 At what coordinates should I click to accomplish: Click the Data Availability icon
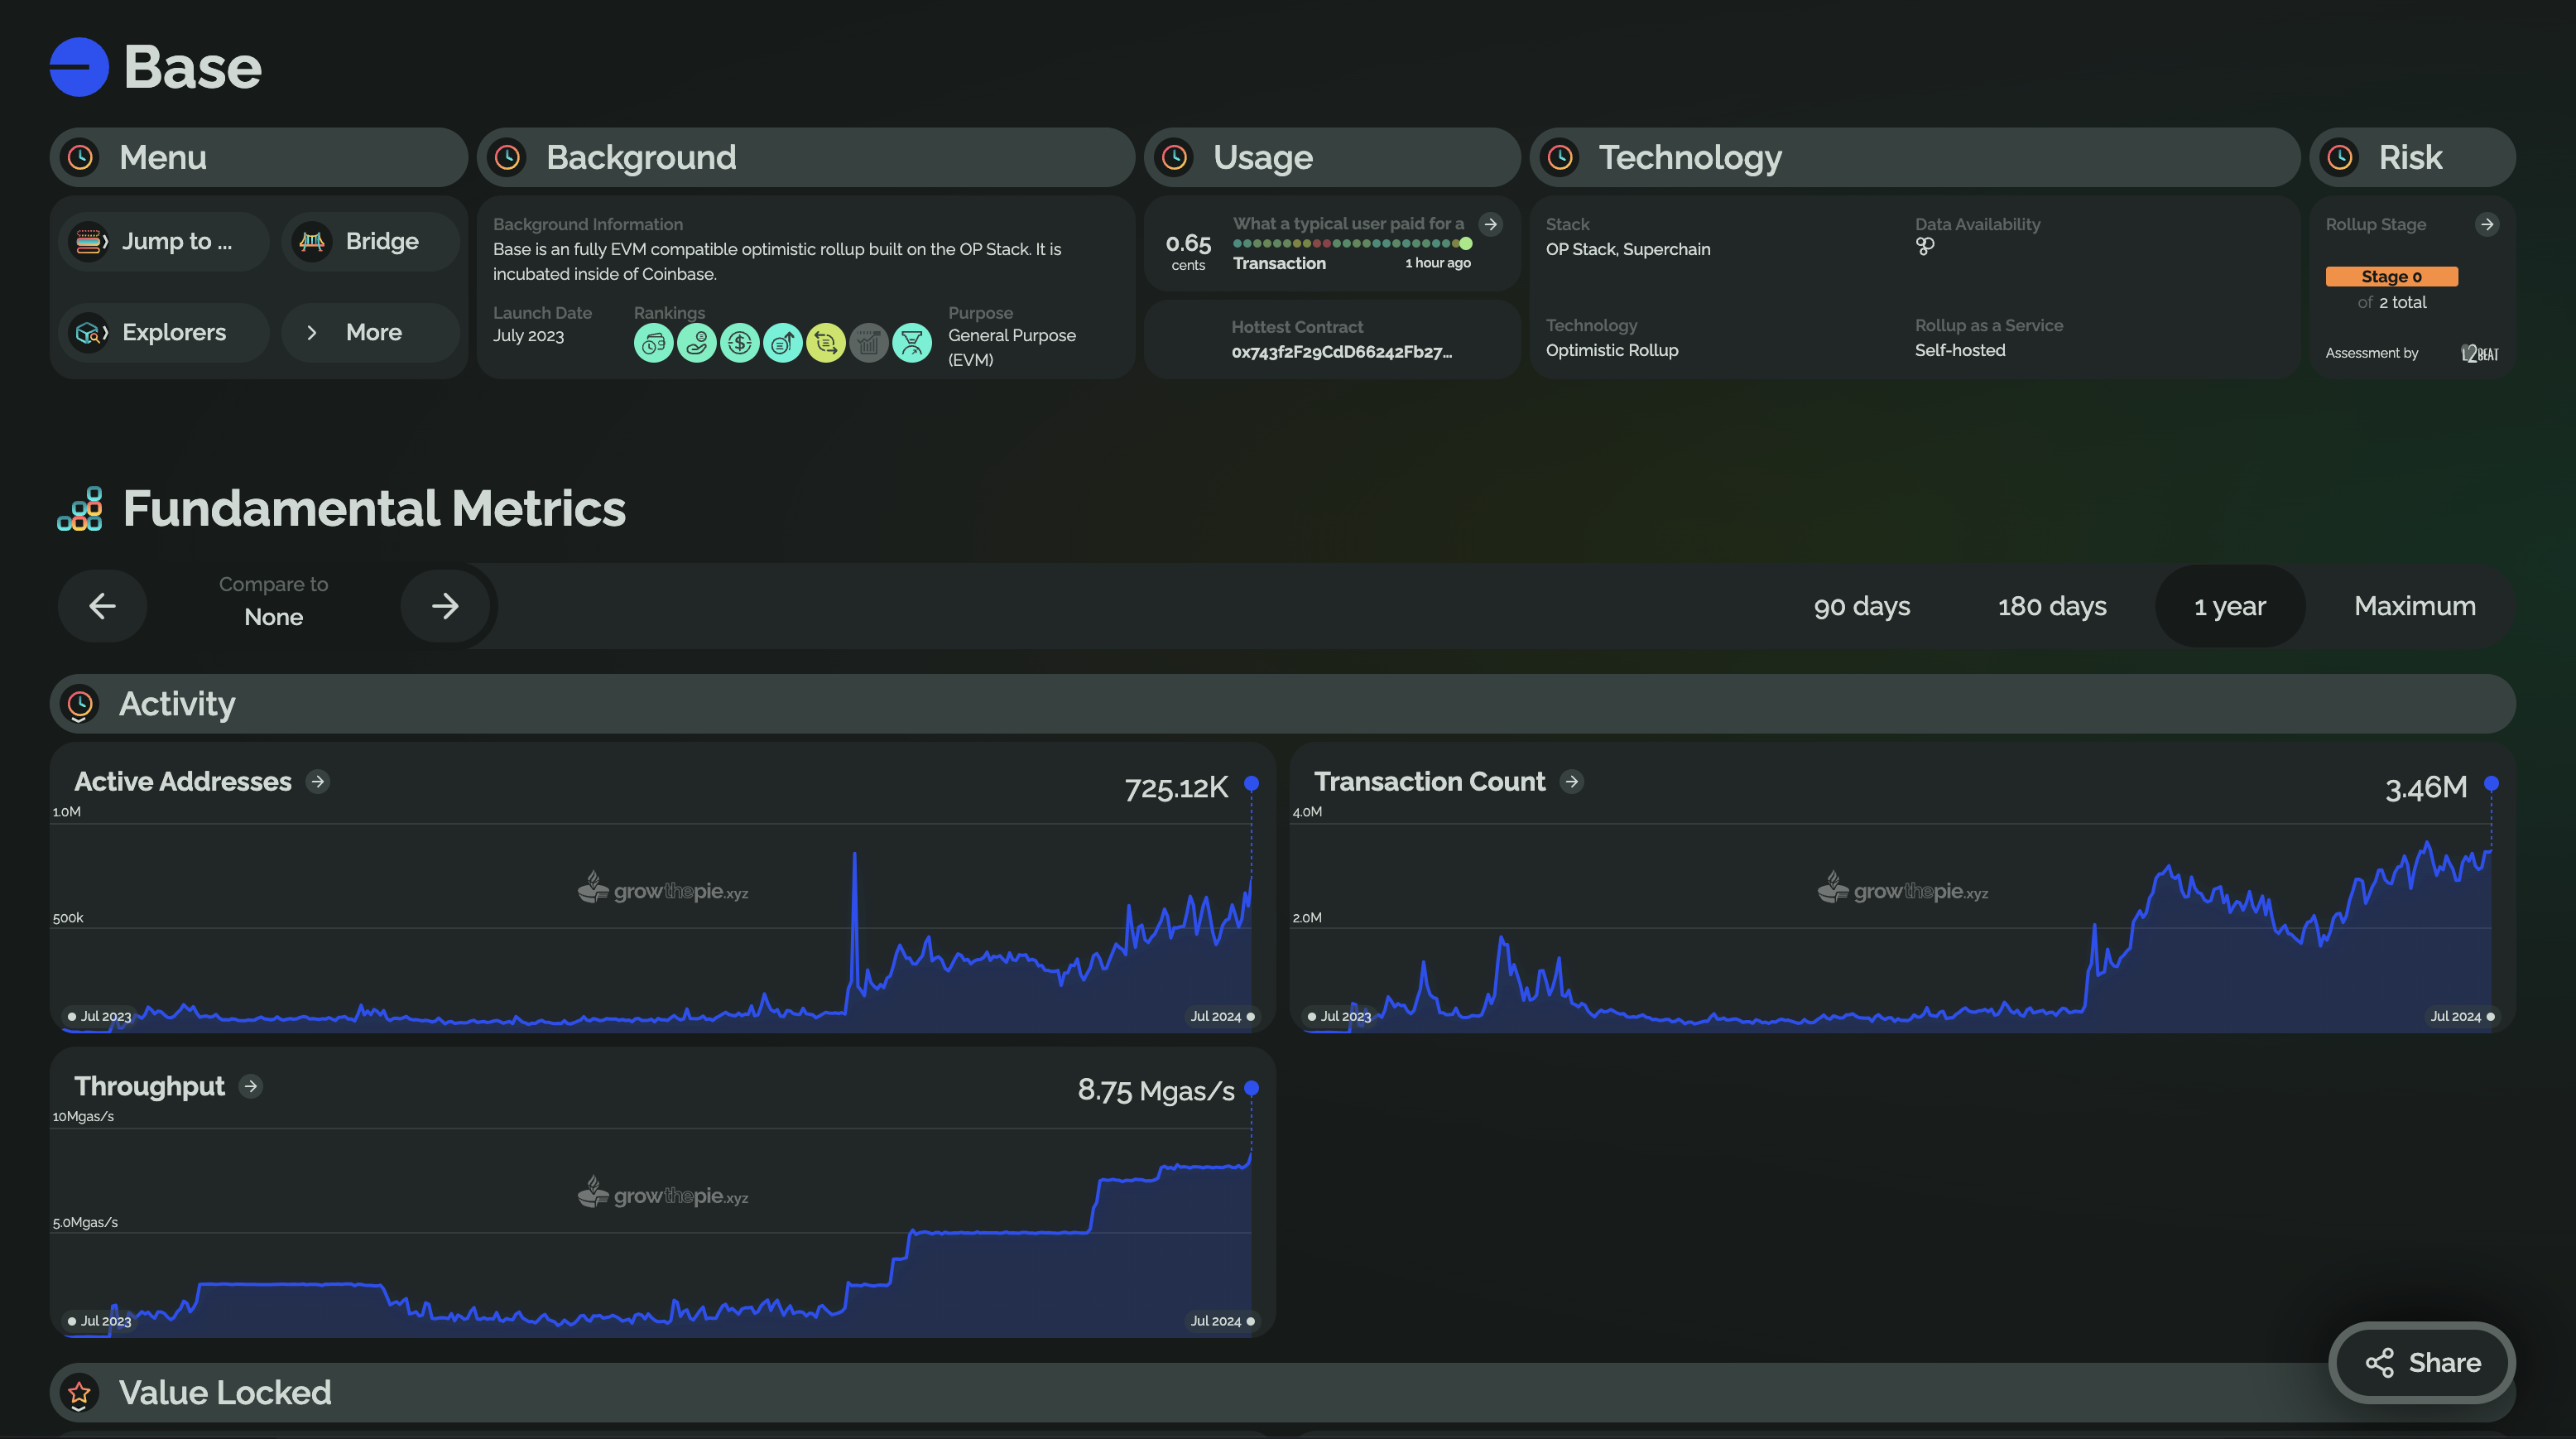pos(1925,247)
